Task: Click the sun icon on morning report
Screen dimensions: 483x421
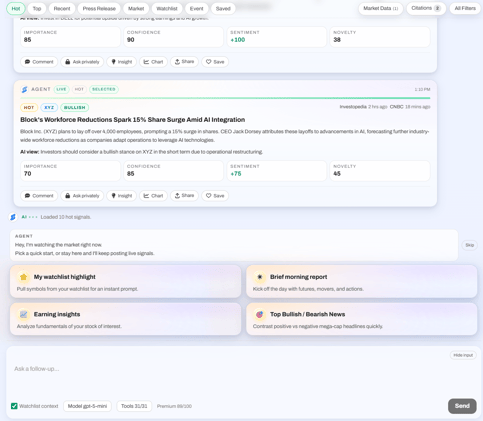Action: [259, 277]
